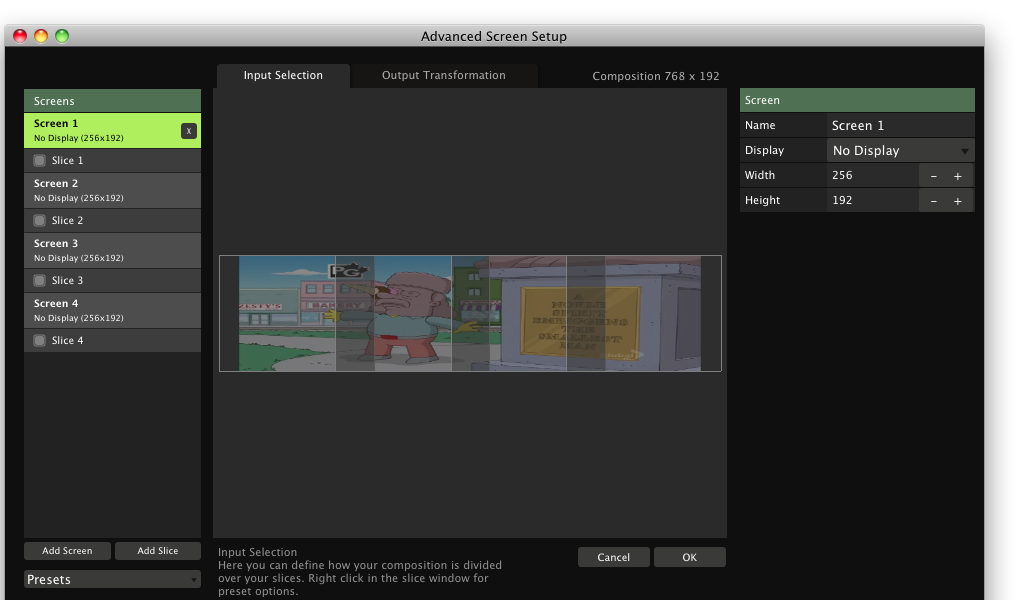1024x600 pixels.
Task: Decrease Width with the minus button
Action: coord(934,176)
